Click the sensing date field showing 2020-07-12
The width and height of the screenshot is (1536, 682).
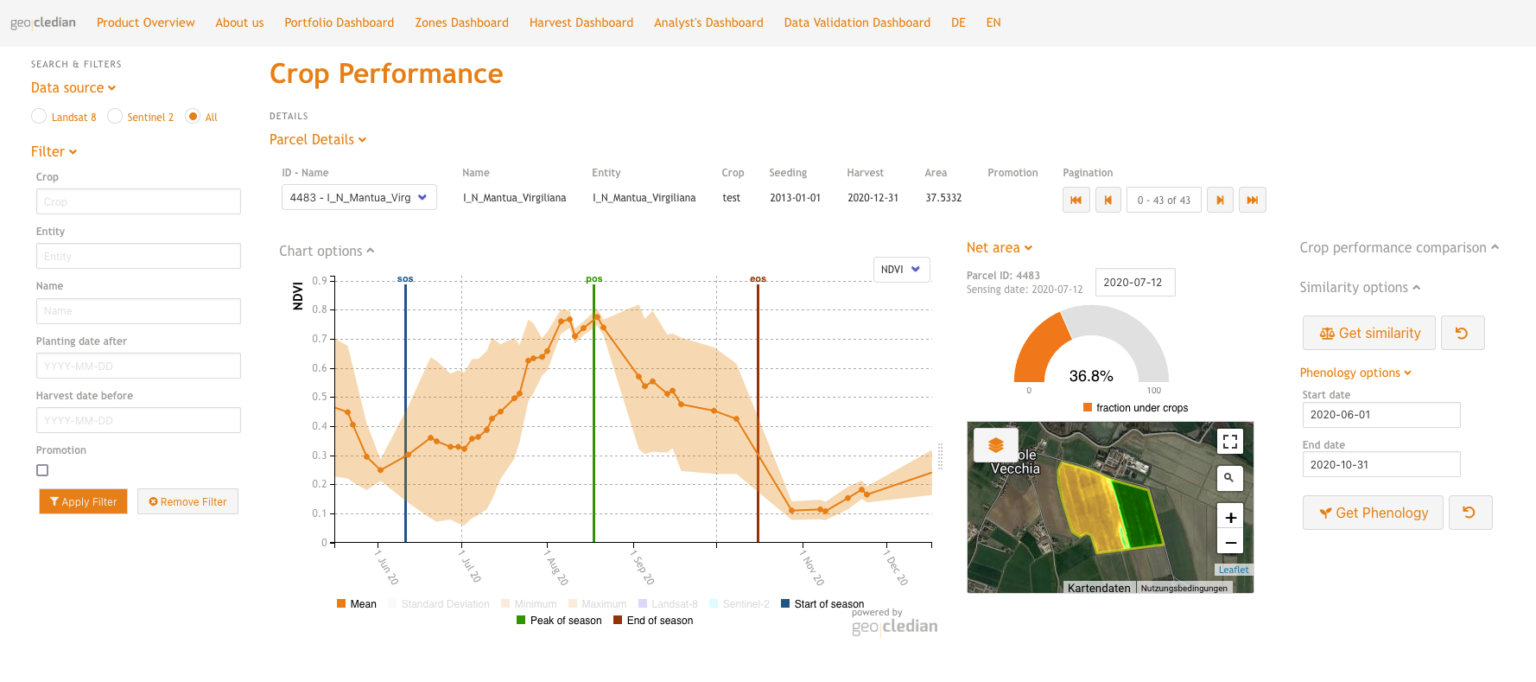[1135, 282]
